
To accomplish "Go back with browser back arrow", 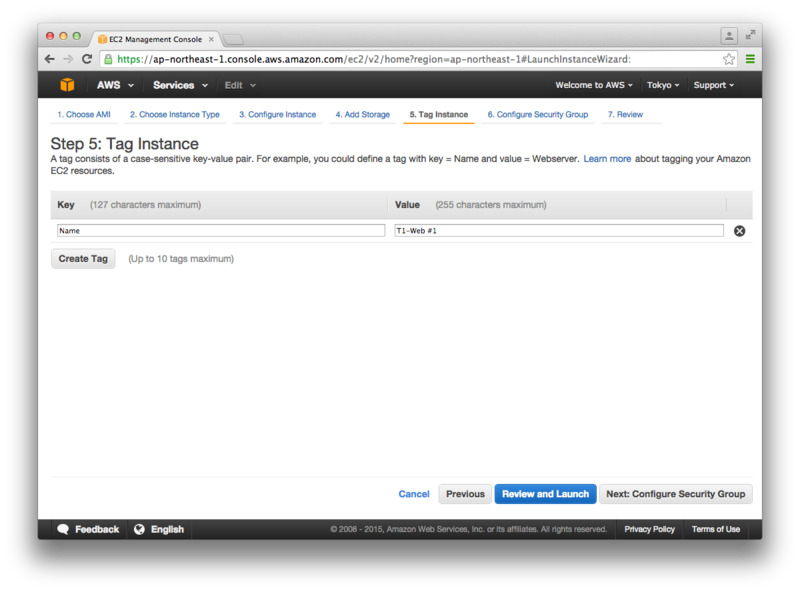I will 49,59.
